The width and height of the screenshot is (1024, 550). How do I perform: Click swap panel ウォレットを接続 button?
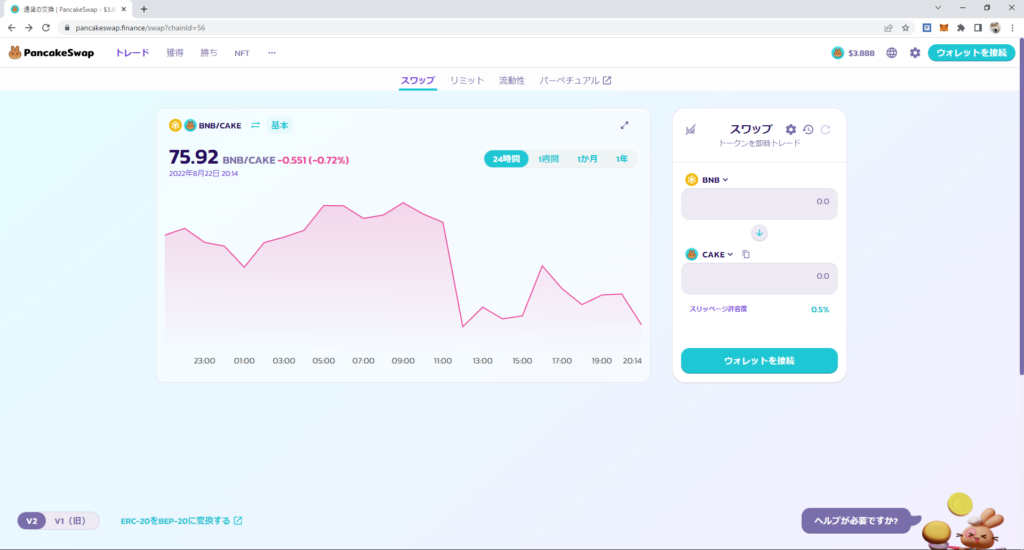tap(759, 361)
